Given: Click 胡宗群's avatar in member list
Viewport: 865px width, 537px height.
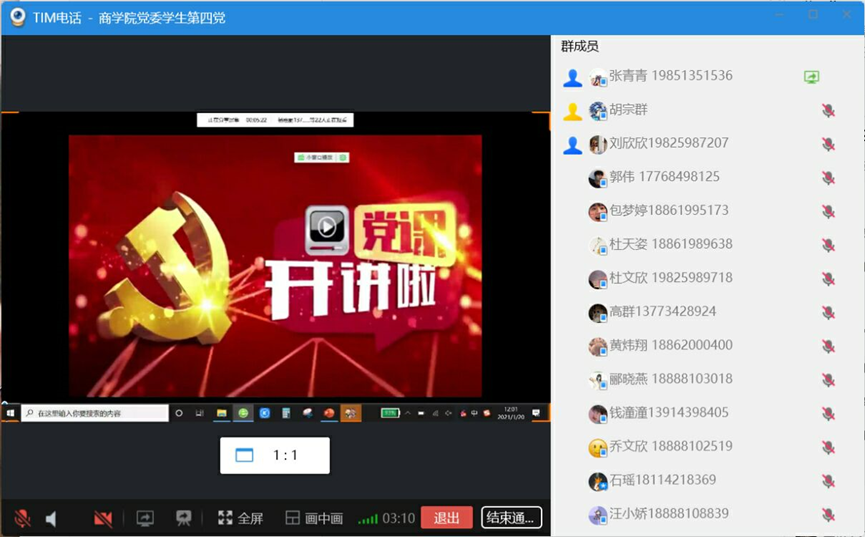Looking at the screenshot, I should point(598,111).
